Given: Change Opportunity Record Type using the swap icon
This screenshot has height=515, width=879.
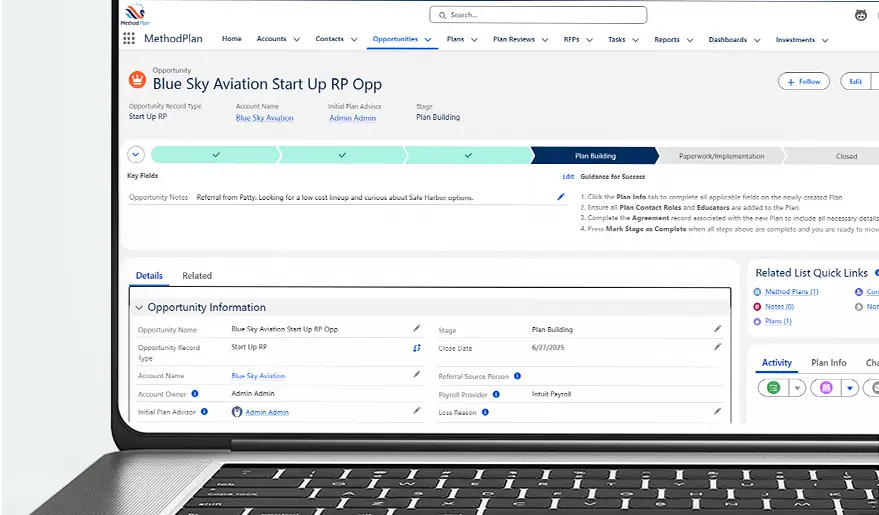Looking at the screenshot, I should coord(417,348).
